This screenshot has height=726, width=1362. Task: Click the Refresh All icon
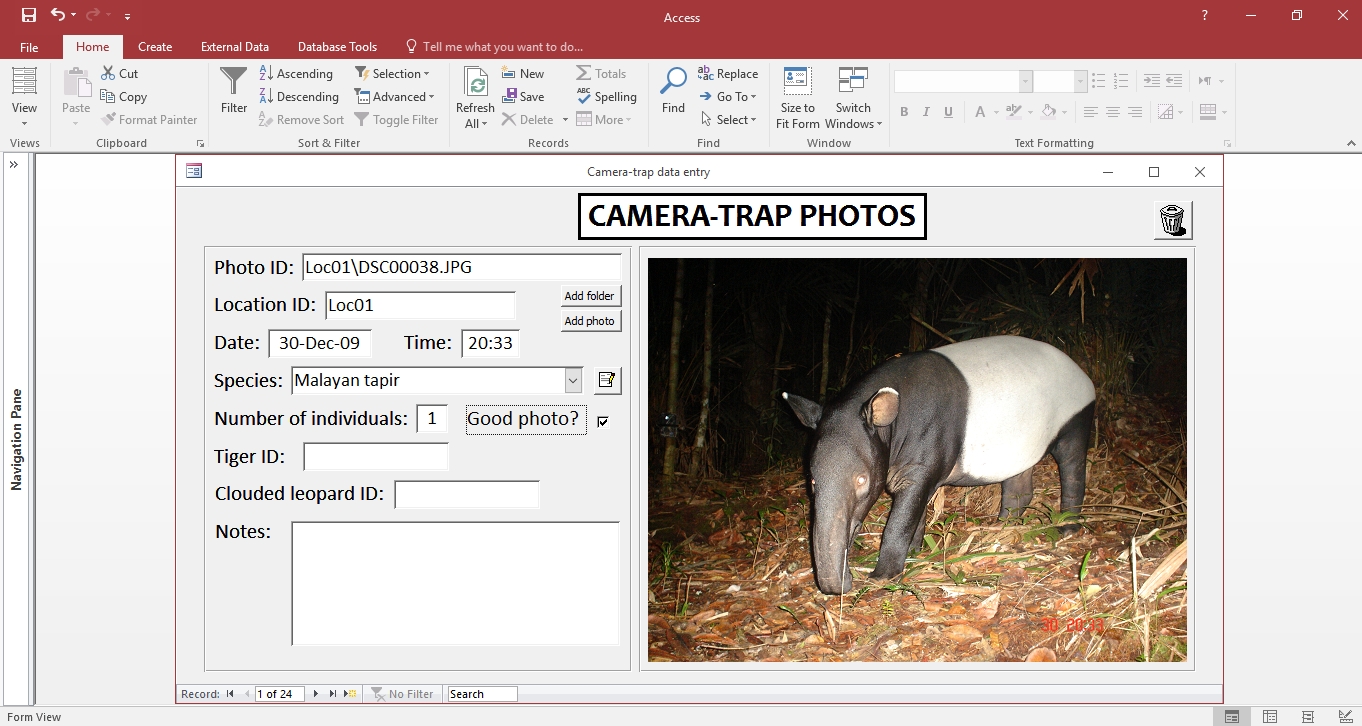(475, 82)
